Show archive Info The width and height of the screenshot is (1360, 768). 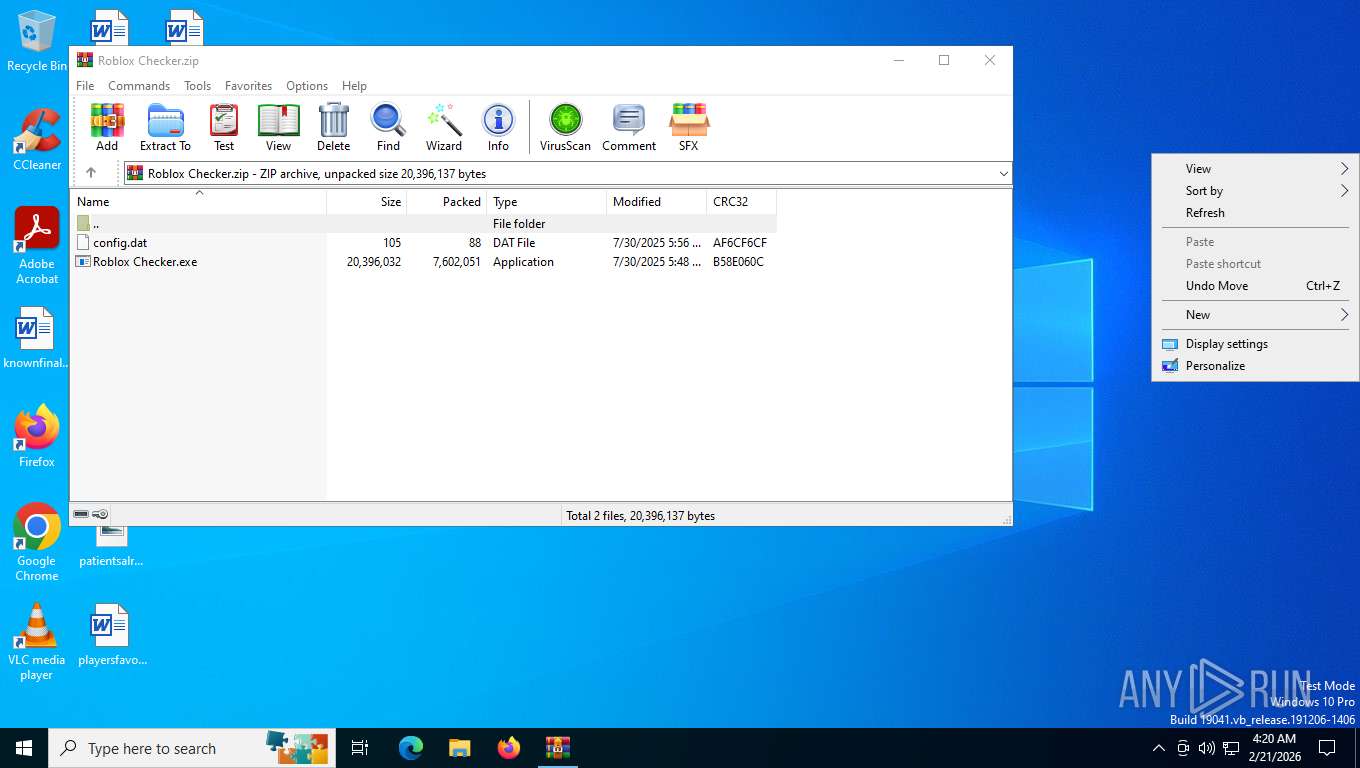[x=498, y=127]
